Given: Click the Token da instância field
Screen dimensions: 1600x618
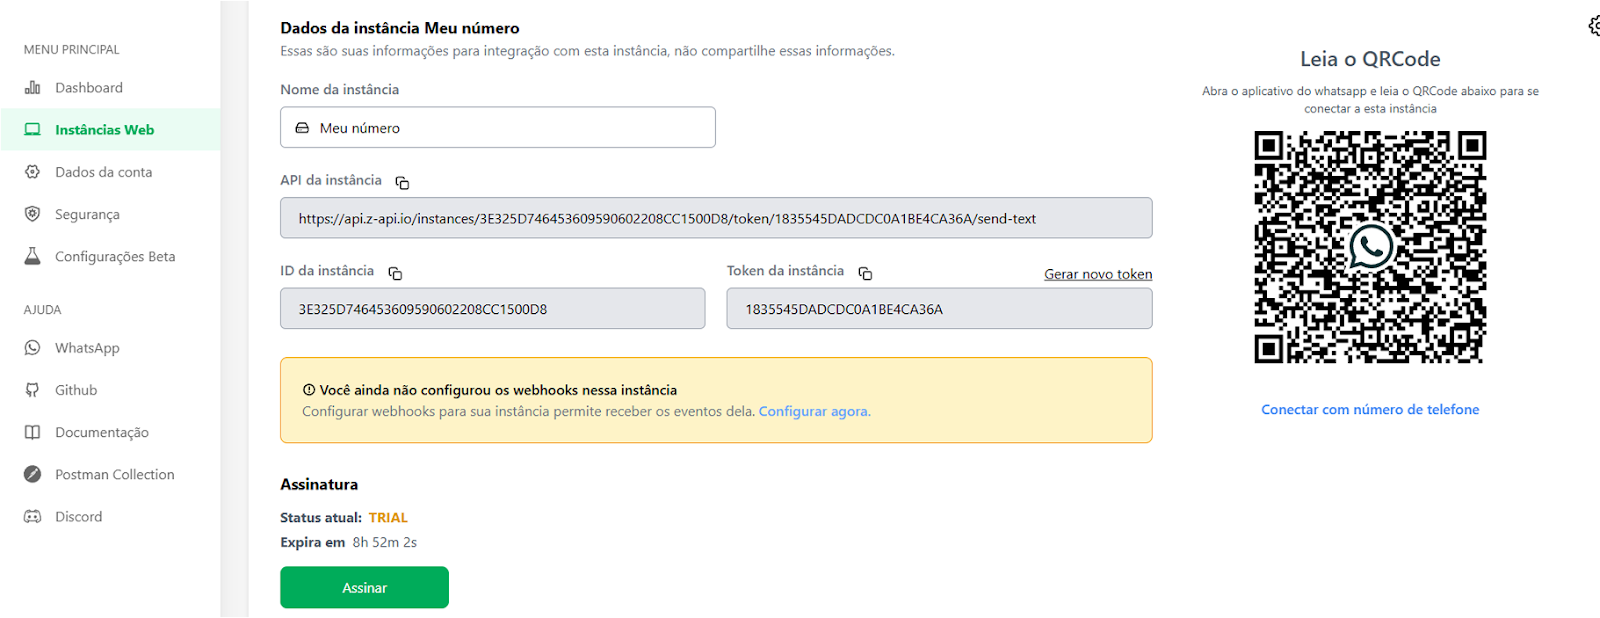Looking at the screenshot, I should [940, 309].
